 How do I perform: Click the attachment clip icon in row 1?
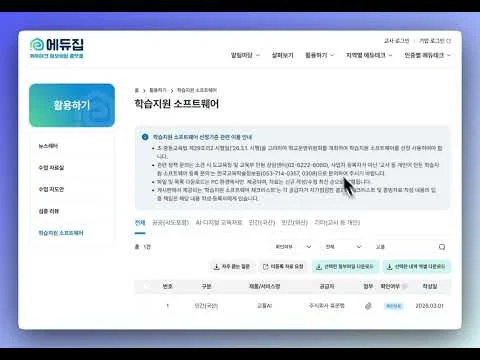tap(368, 306)
